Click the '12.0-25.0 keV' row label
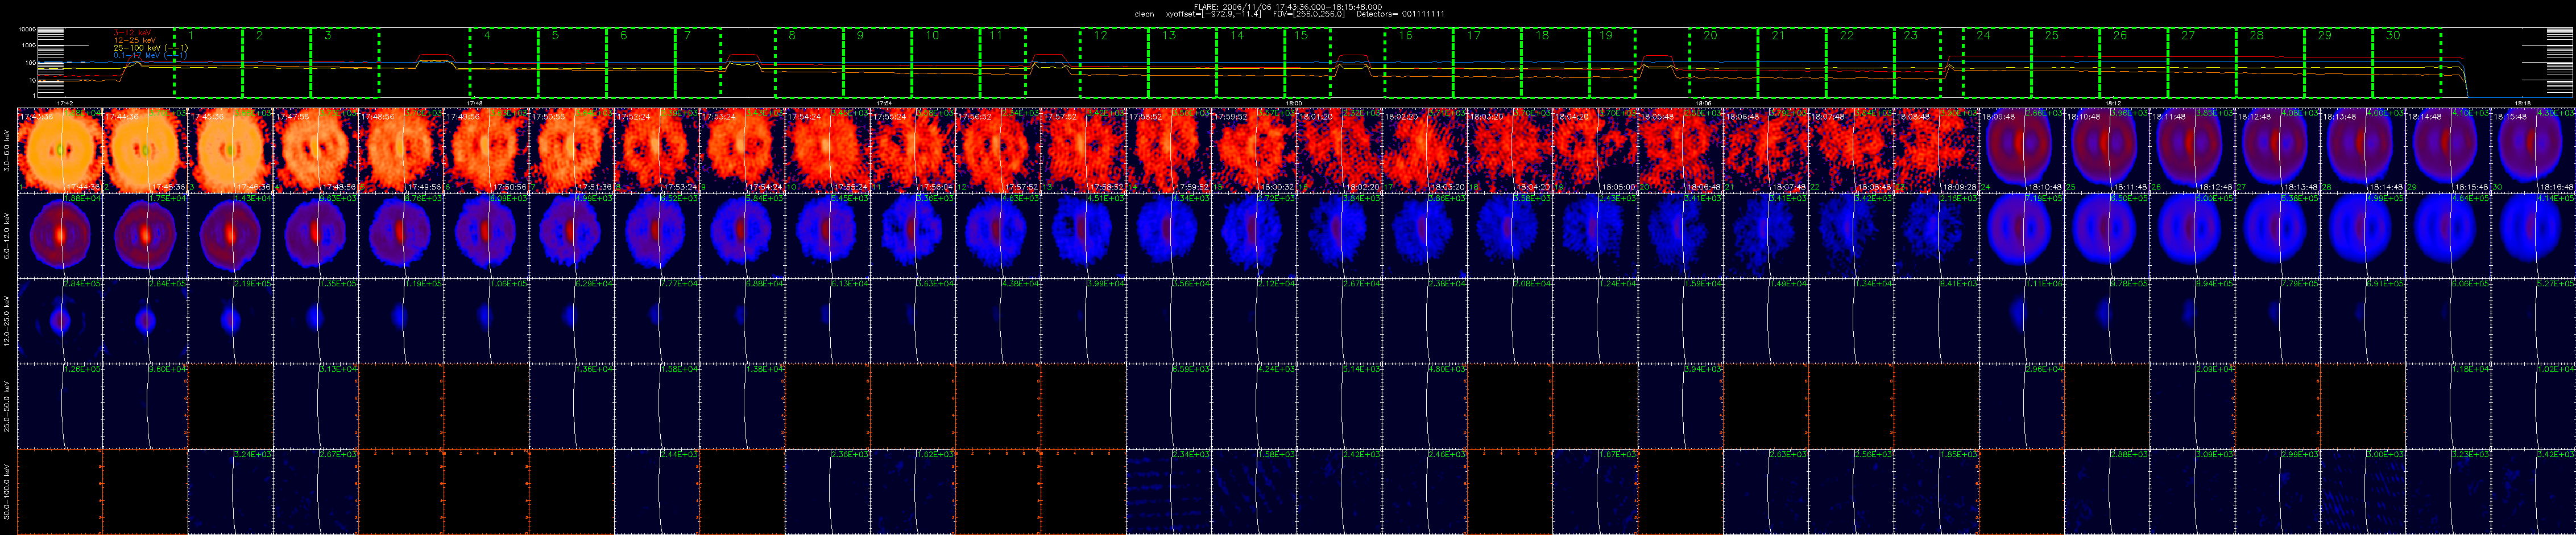 [8, 320]
